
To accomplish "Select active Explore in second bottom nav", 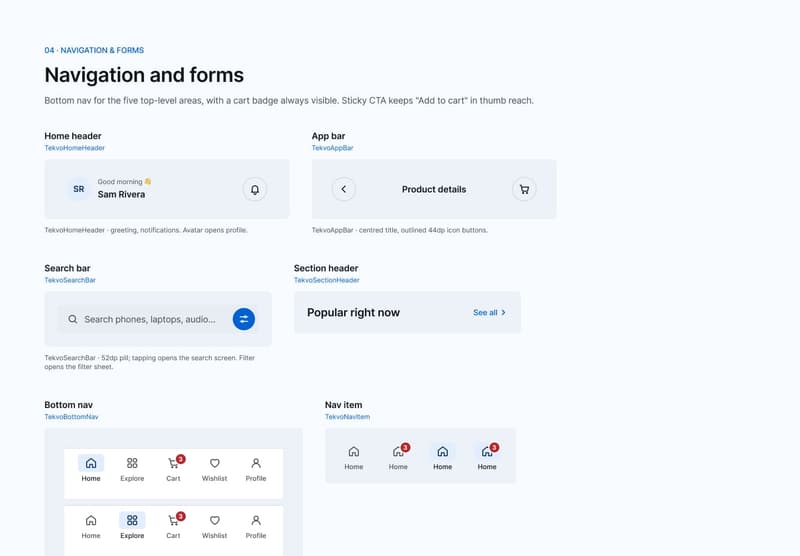I will [x=132, y=526].
